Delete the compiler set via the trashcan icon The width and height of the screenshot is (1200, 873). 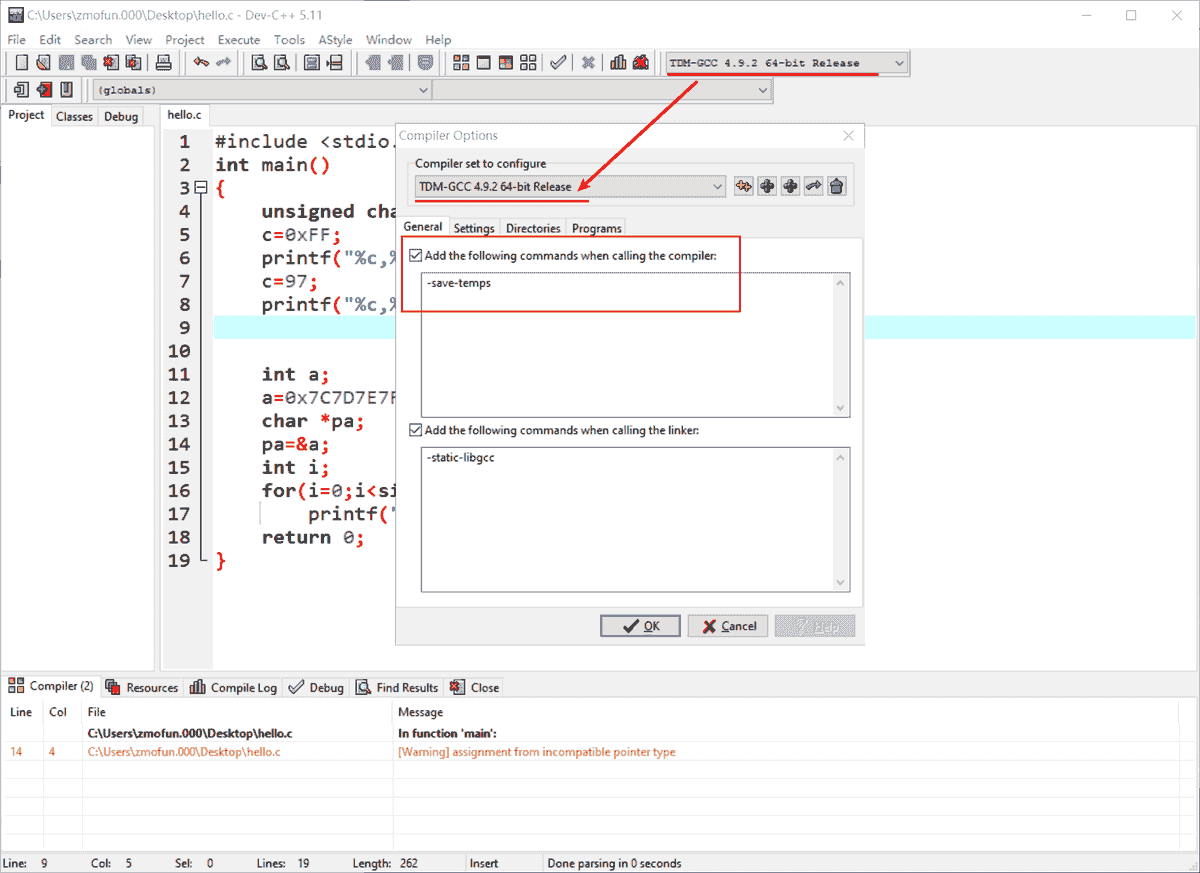(836, 186)
